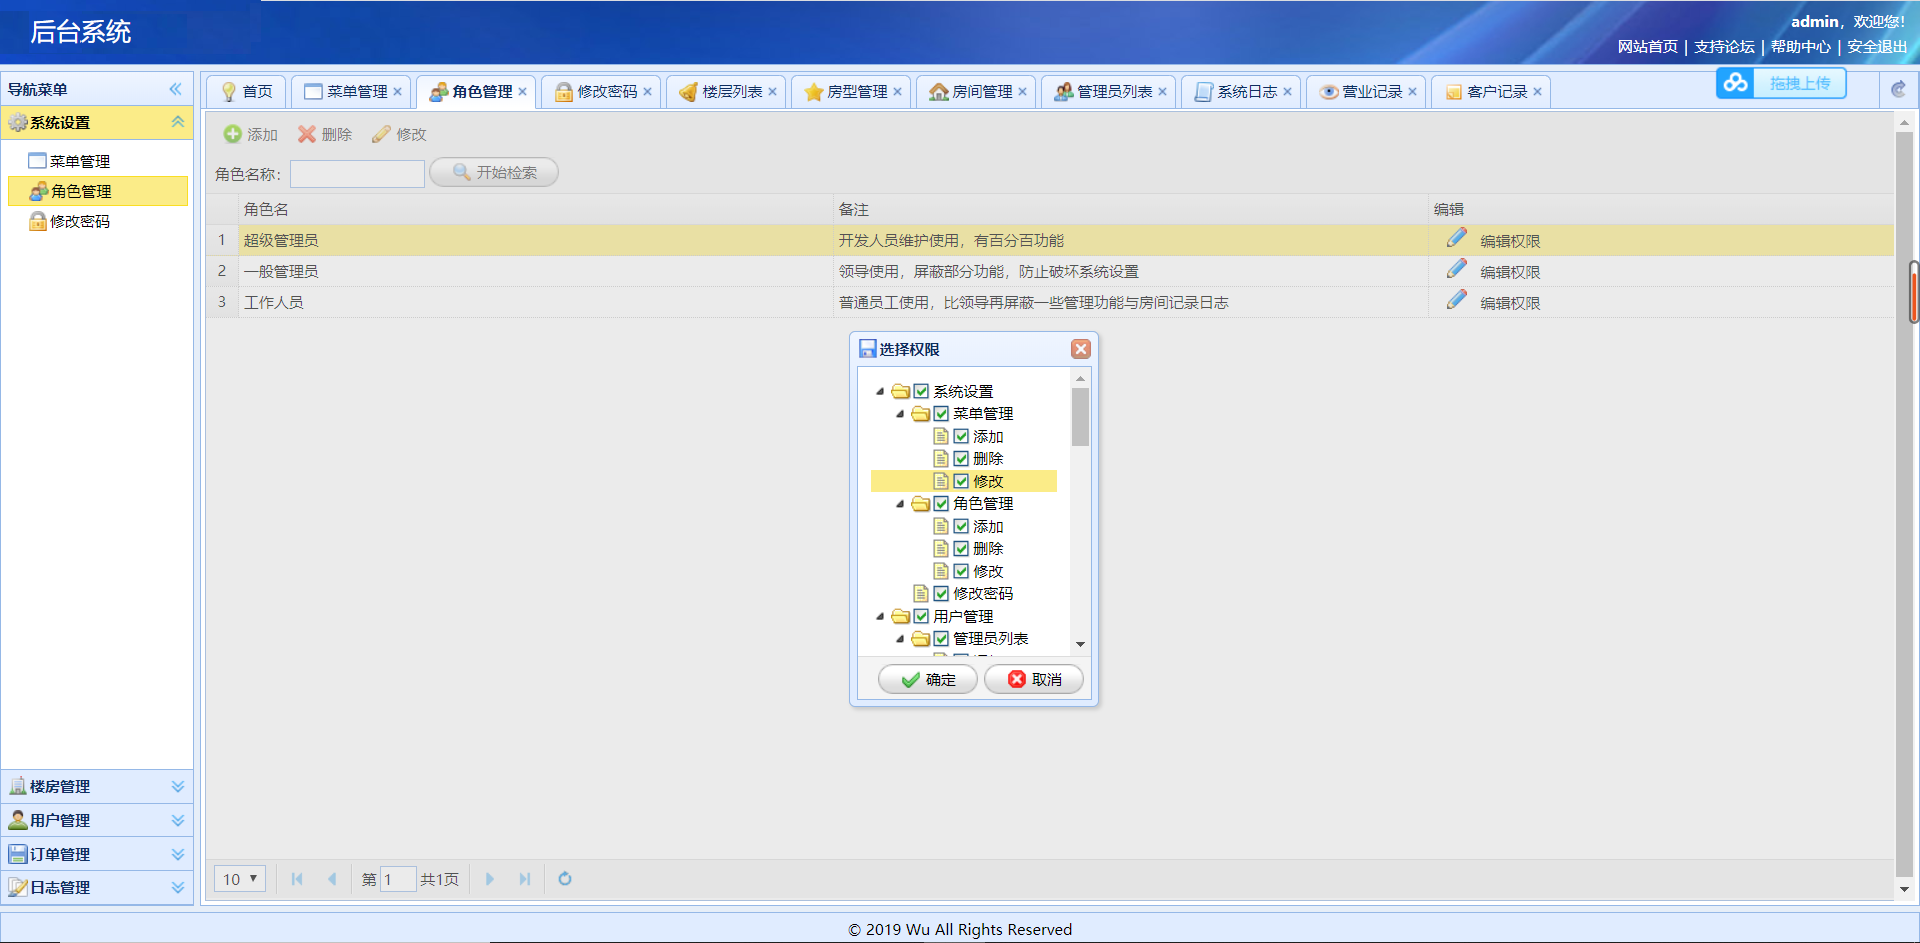Close the 修改密码 tab via its x
1920x943 pixels.
(x=647, y=91)
